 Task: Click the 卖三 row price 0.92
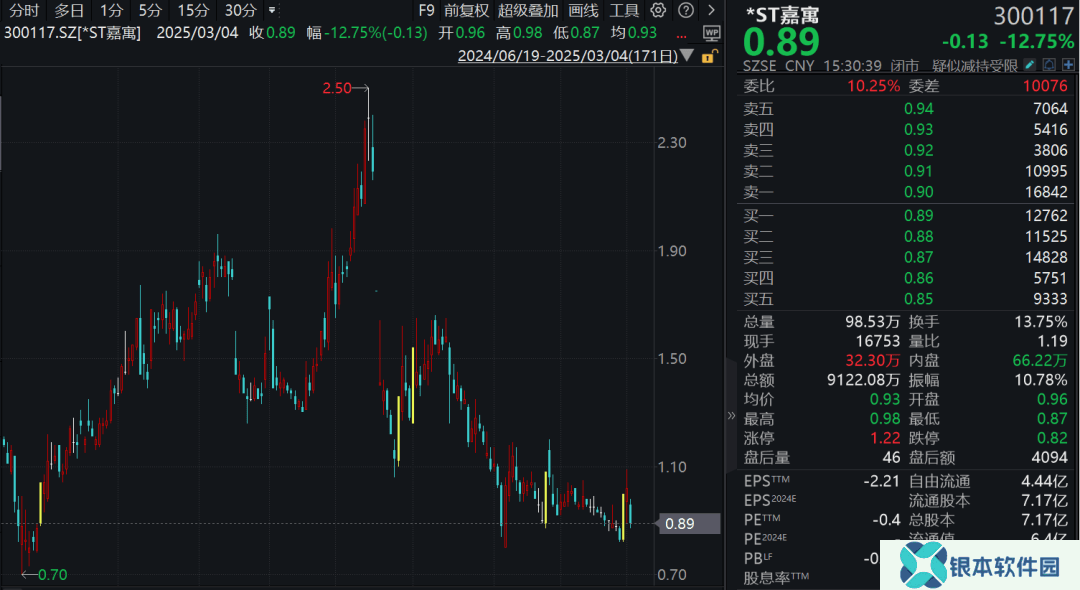(x=919, y=150)
